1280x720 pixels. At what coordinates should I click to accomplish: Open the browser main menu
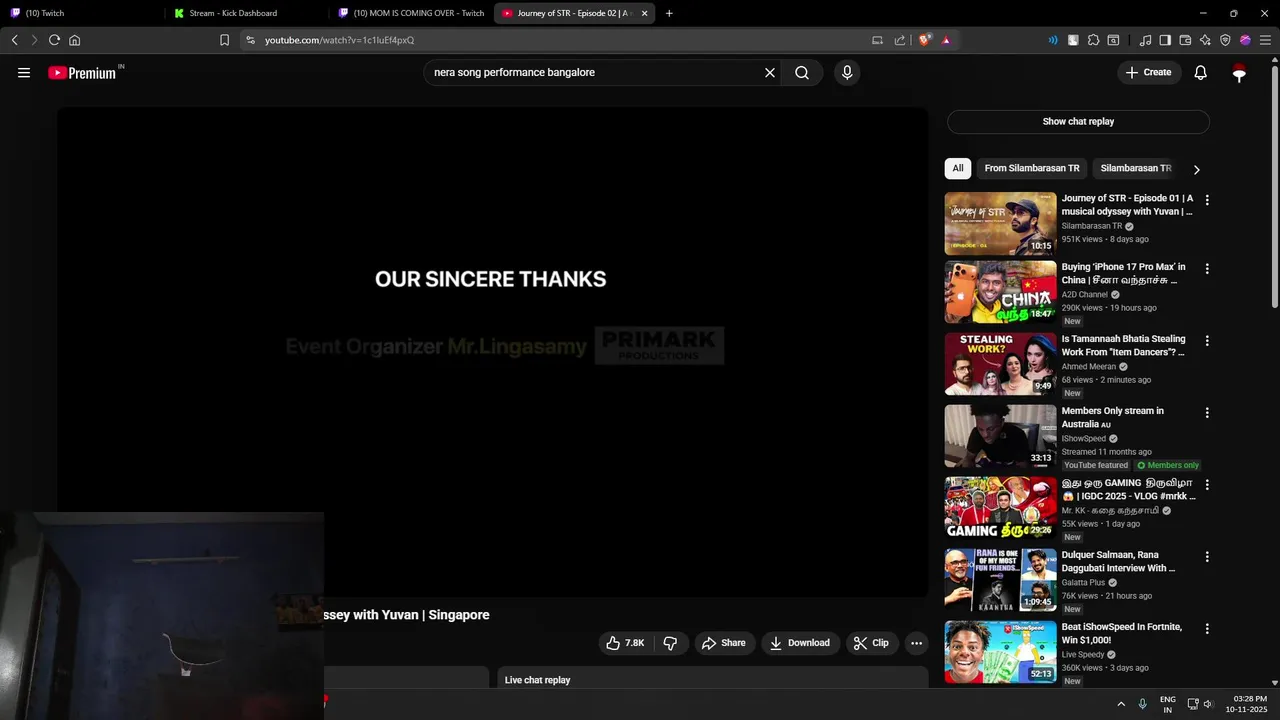[x=1266, y=40]
